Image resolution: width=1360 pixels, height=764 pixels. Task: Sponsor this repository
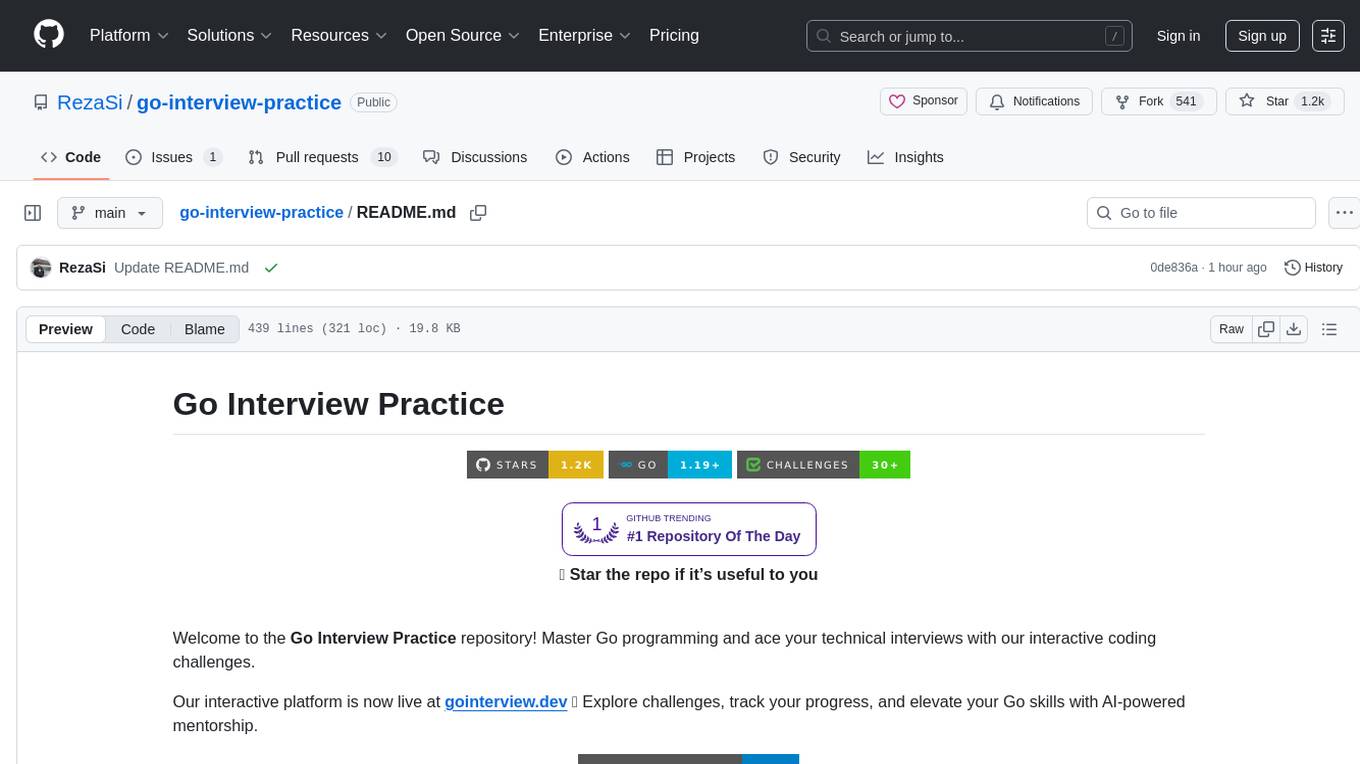[924, 101]
